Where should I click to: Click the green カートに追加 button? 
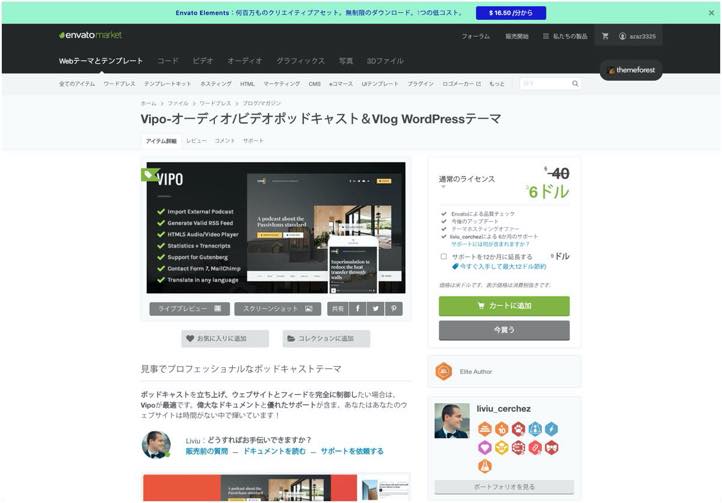tap(504, 306)
